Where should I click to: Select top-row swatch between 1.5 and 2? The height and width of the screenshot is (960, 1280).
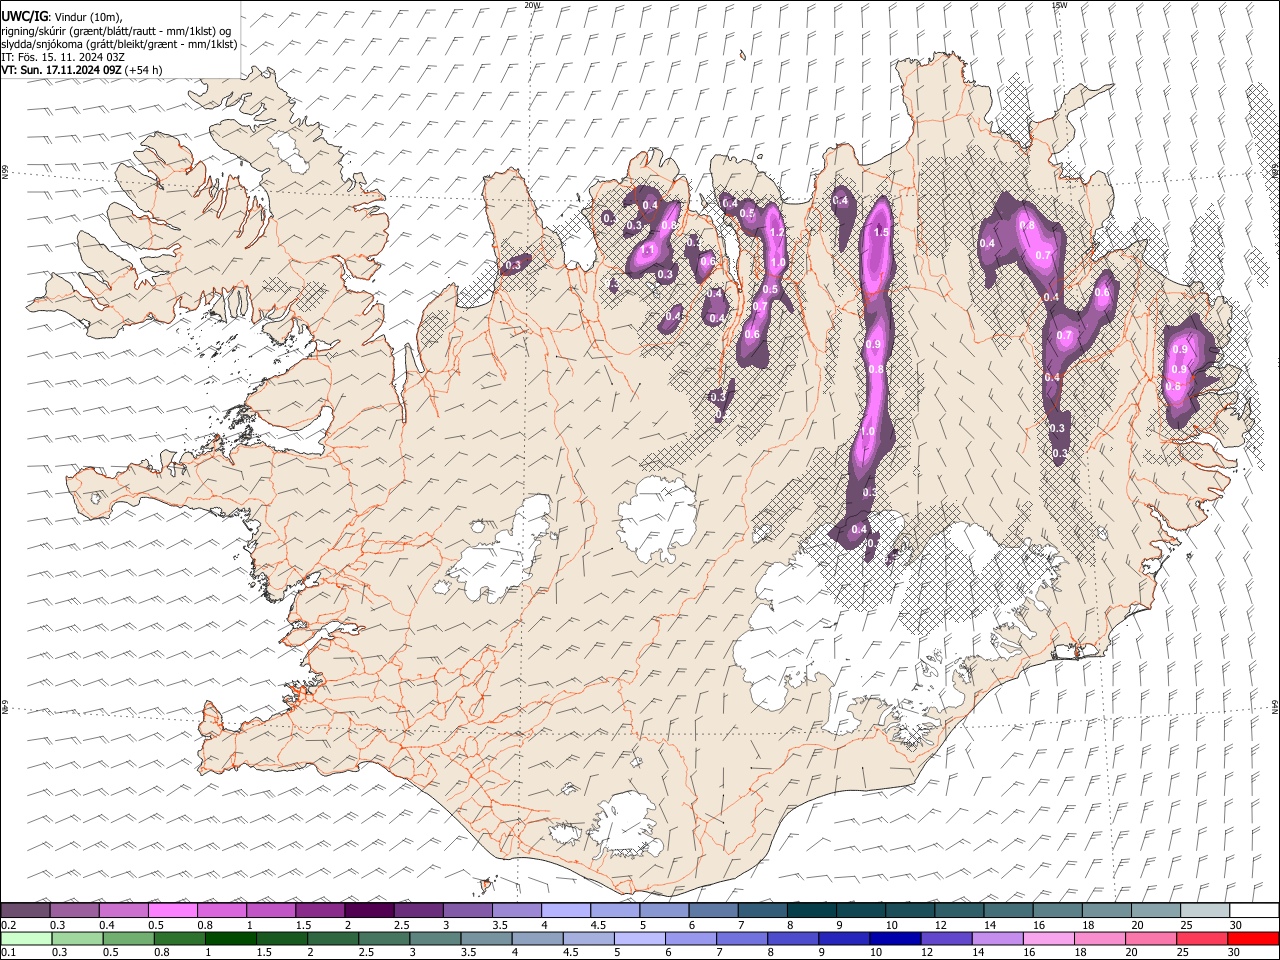pos(320,911)
